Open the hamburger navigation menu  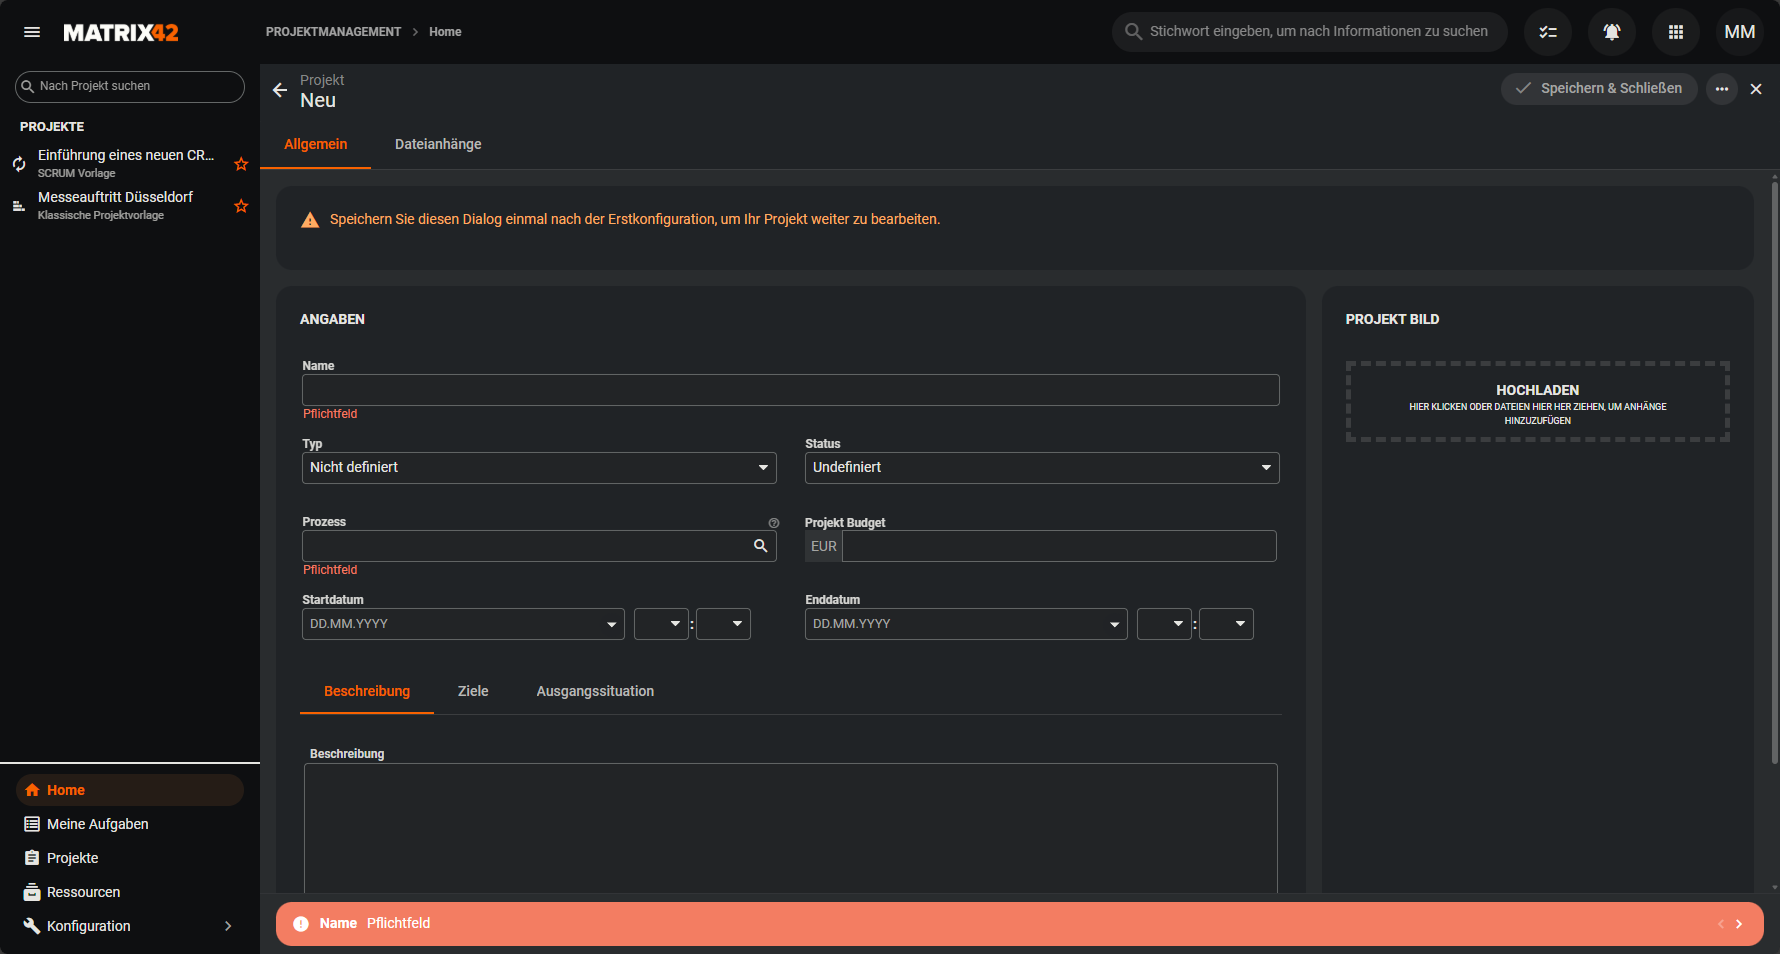pos(32,32)
